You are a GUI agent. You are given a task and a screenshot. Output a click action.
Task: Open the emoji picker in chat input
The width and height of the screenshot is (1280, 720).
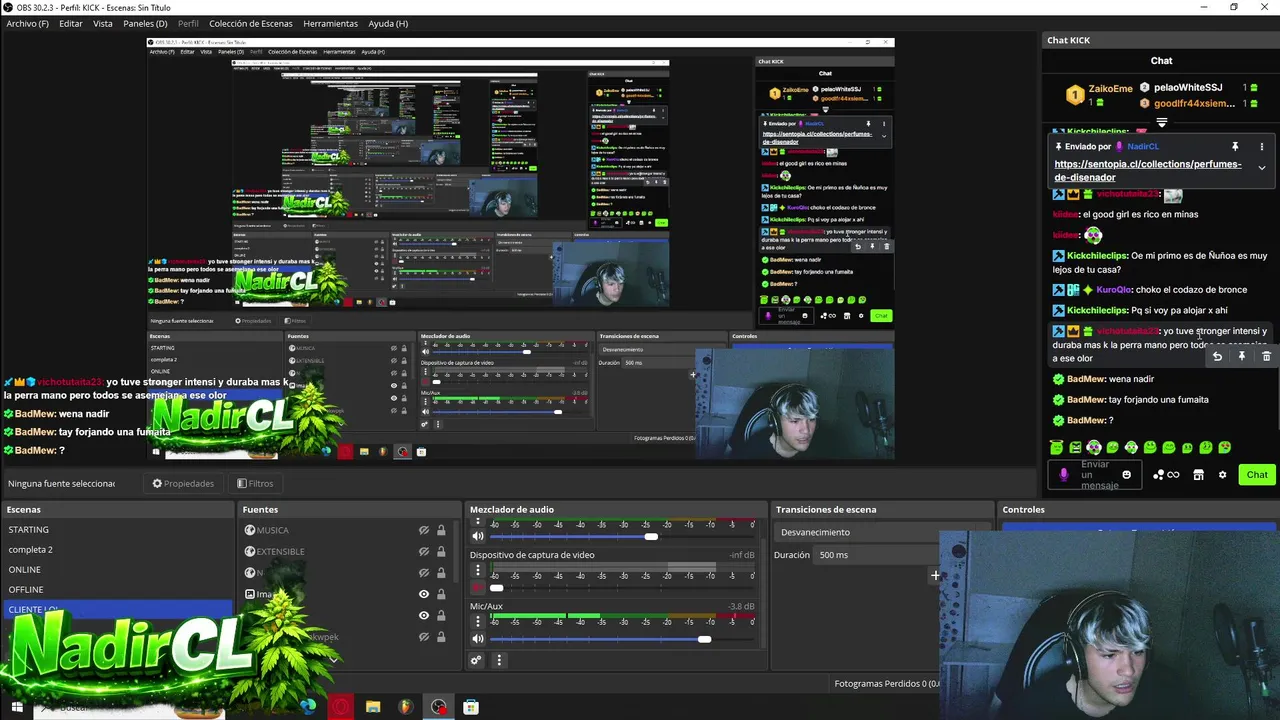1127,475
